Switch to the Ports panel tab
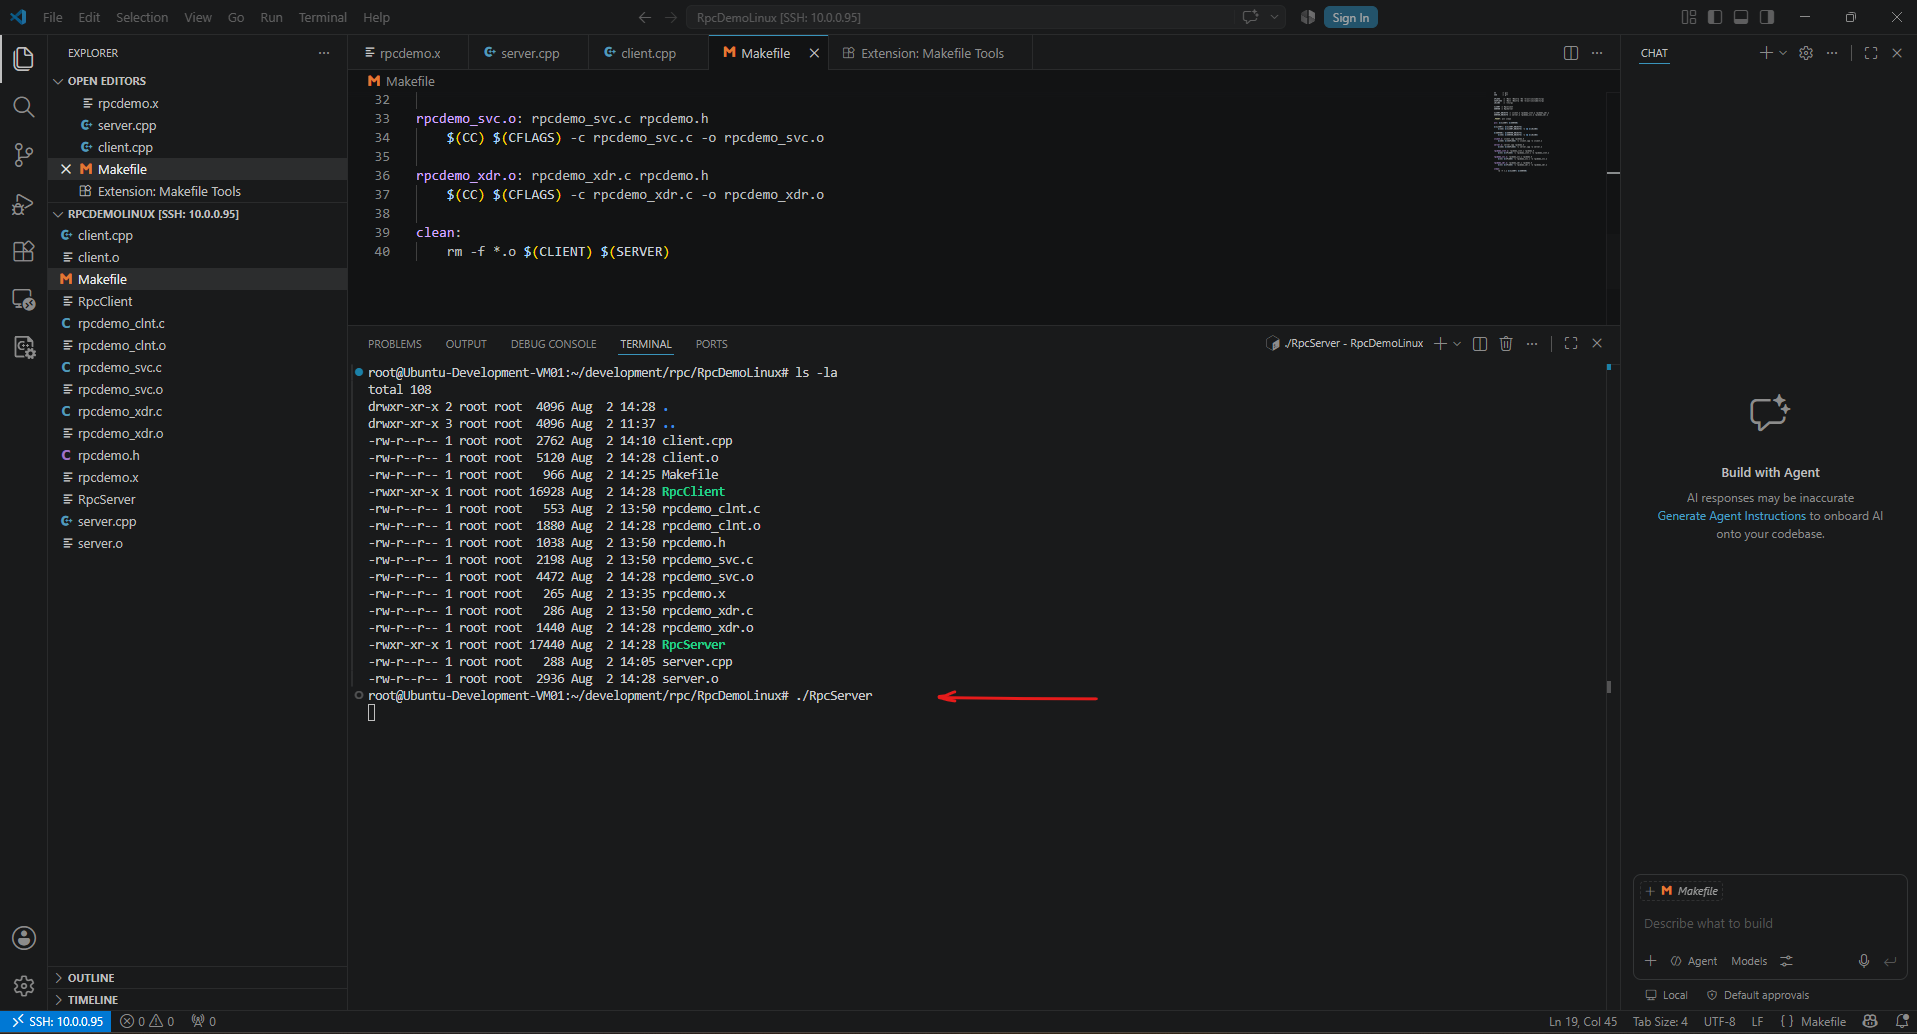 [x=712, y=344]
